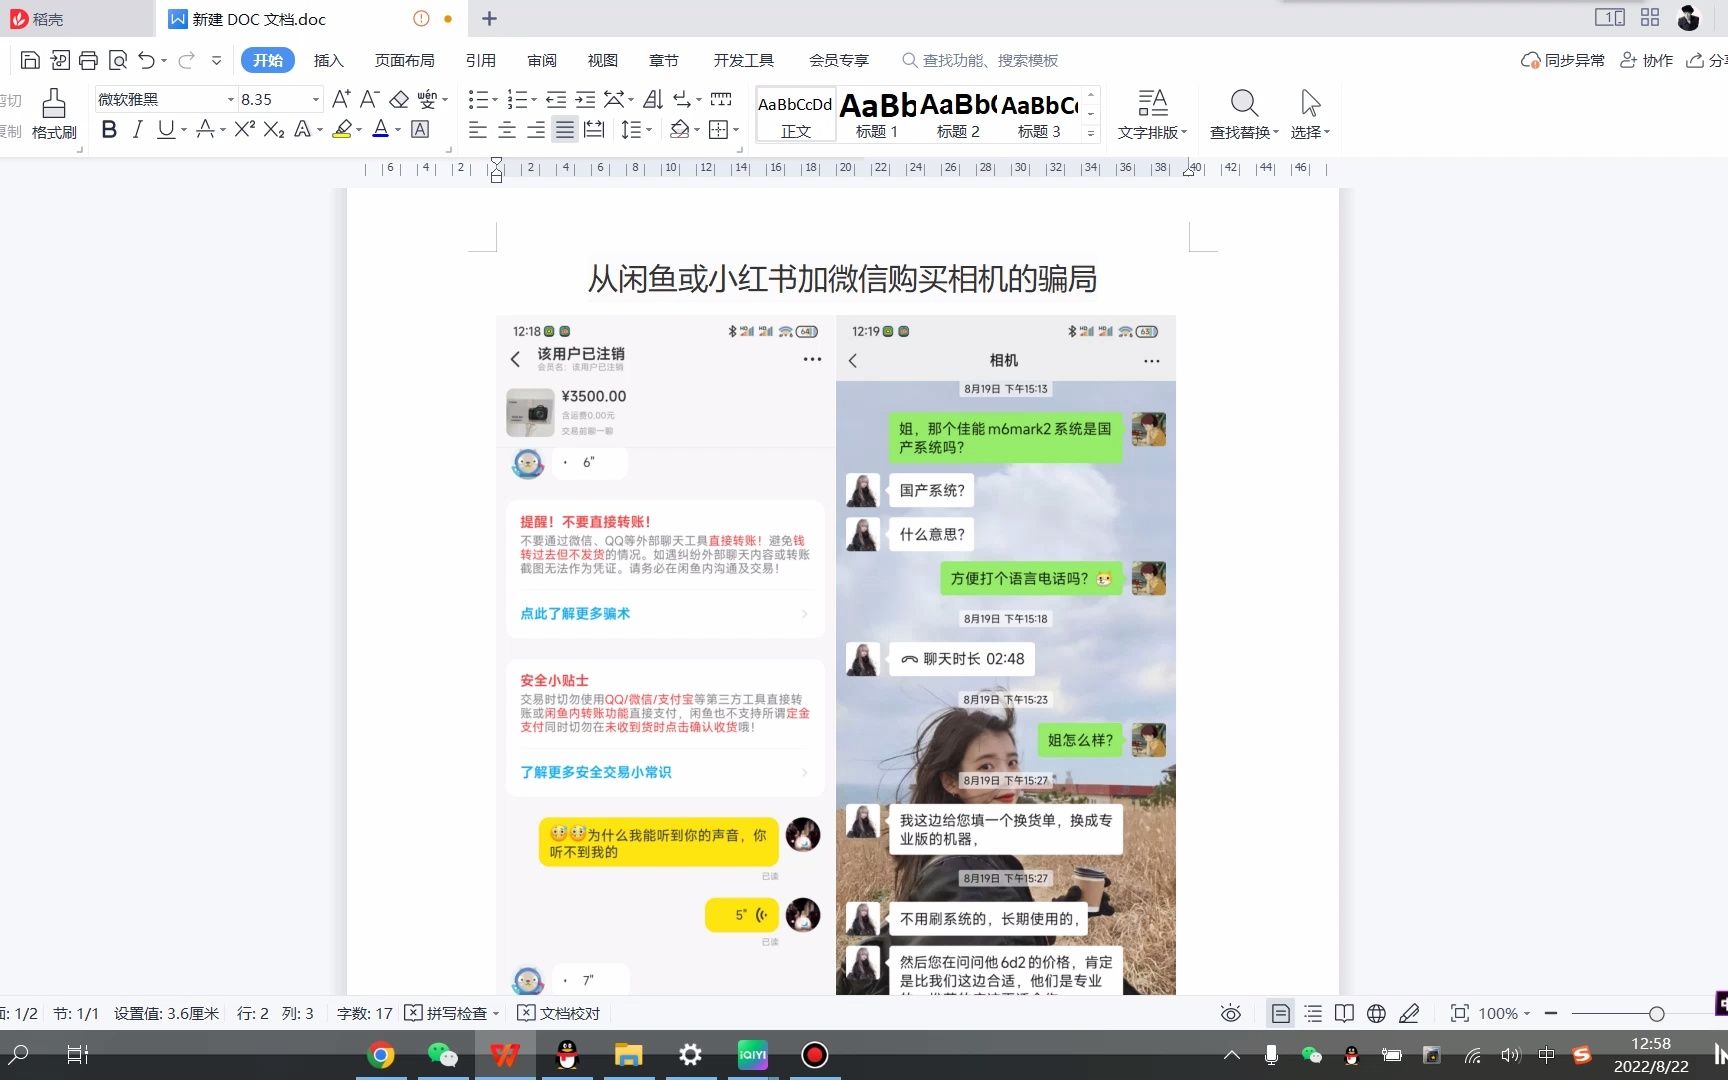Adjust the zoom slider handle
This screenshot has height=1080, width=1728.
[x=1656, y=1014]
